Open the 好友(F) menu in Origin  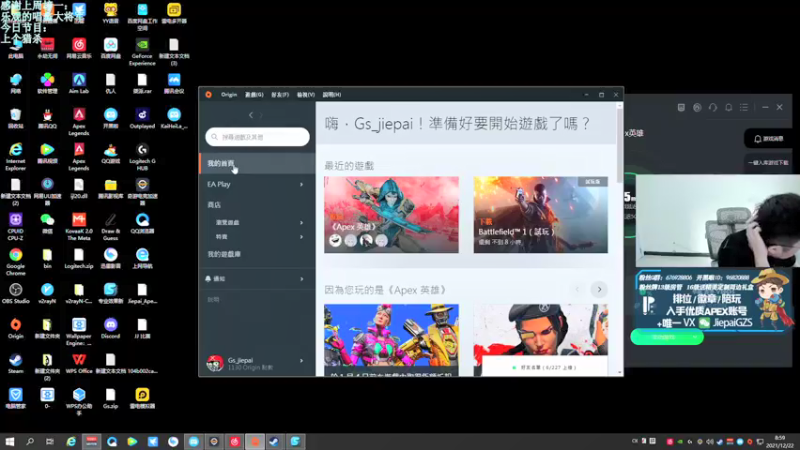tap(280, 95)
